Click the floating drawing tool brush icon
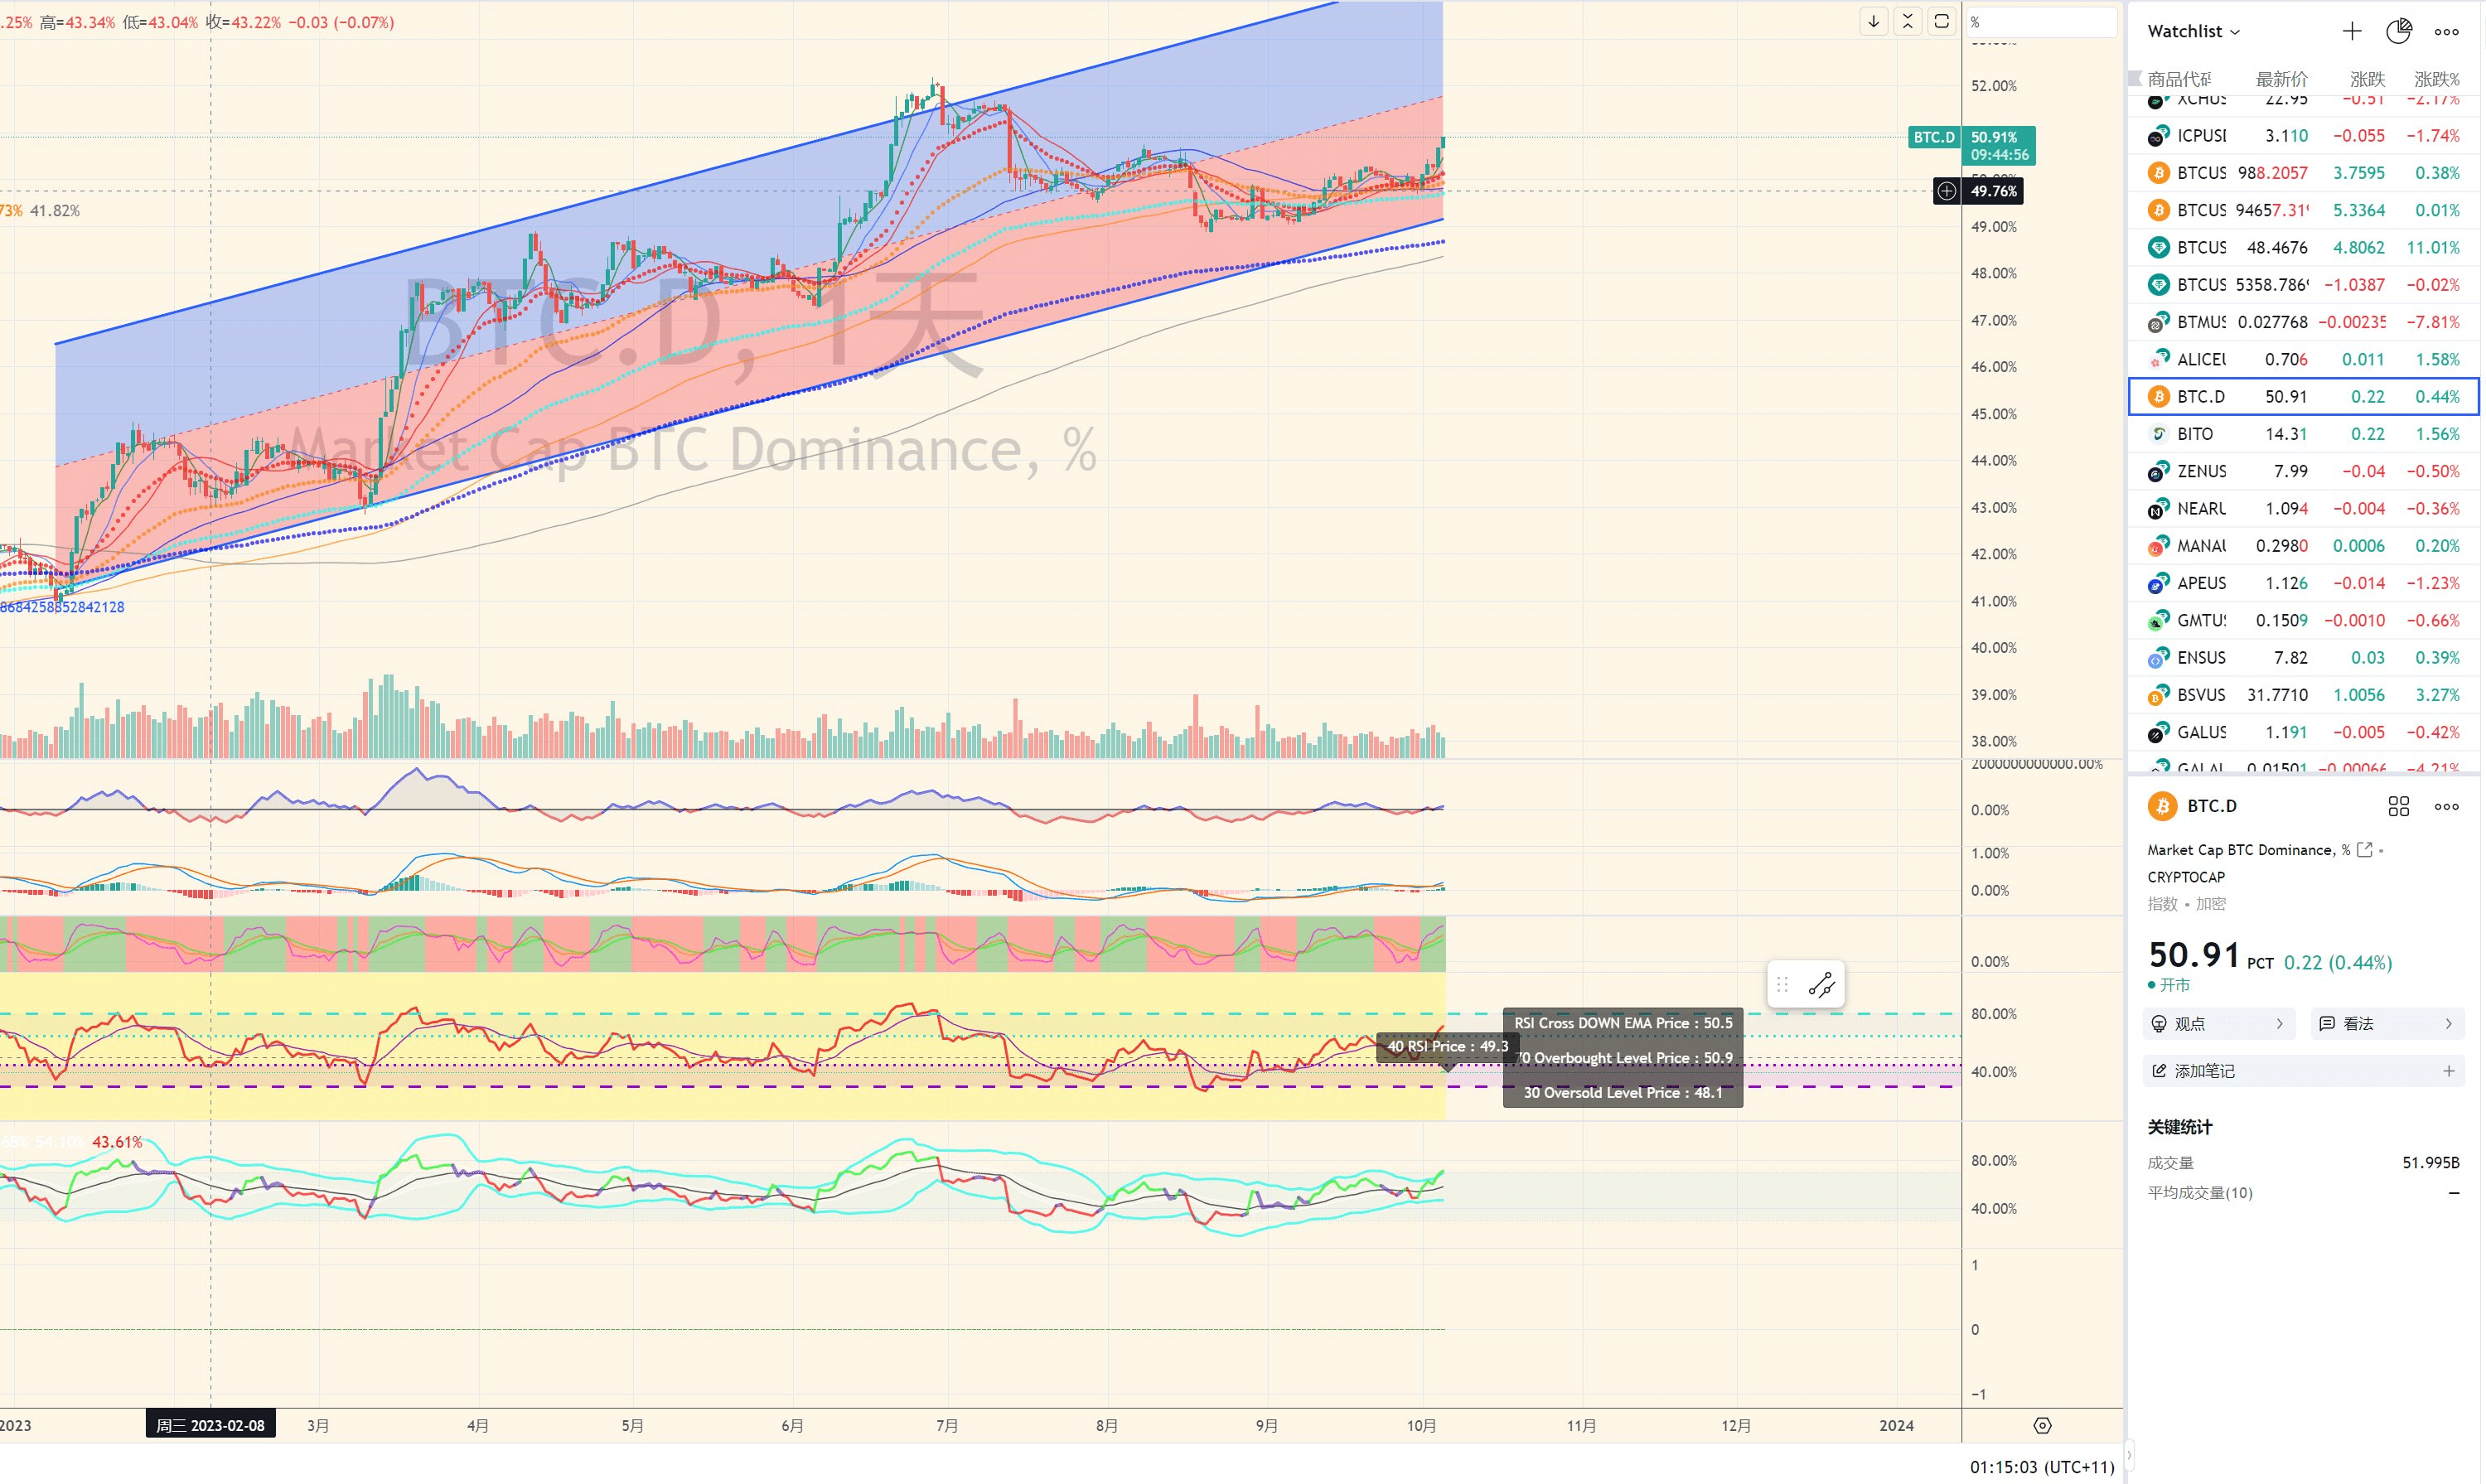Image resolution: width=2486 pixels, height=1484 pixels. tap(1821, 986)
